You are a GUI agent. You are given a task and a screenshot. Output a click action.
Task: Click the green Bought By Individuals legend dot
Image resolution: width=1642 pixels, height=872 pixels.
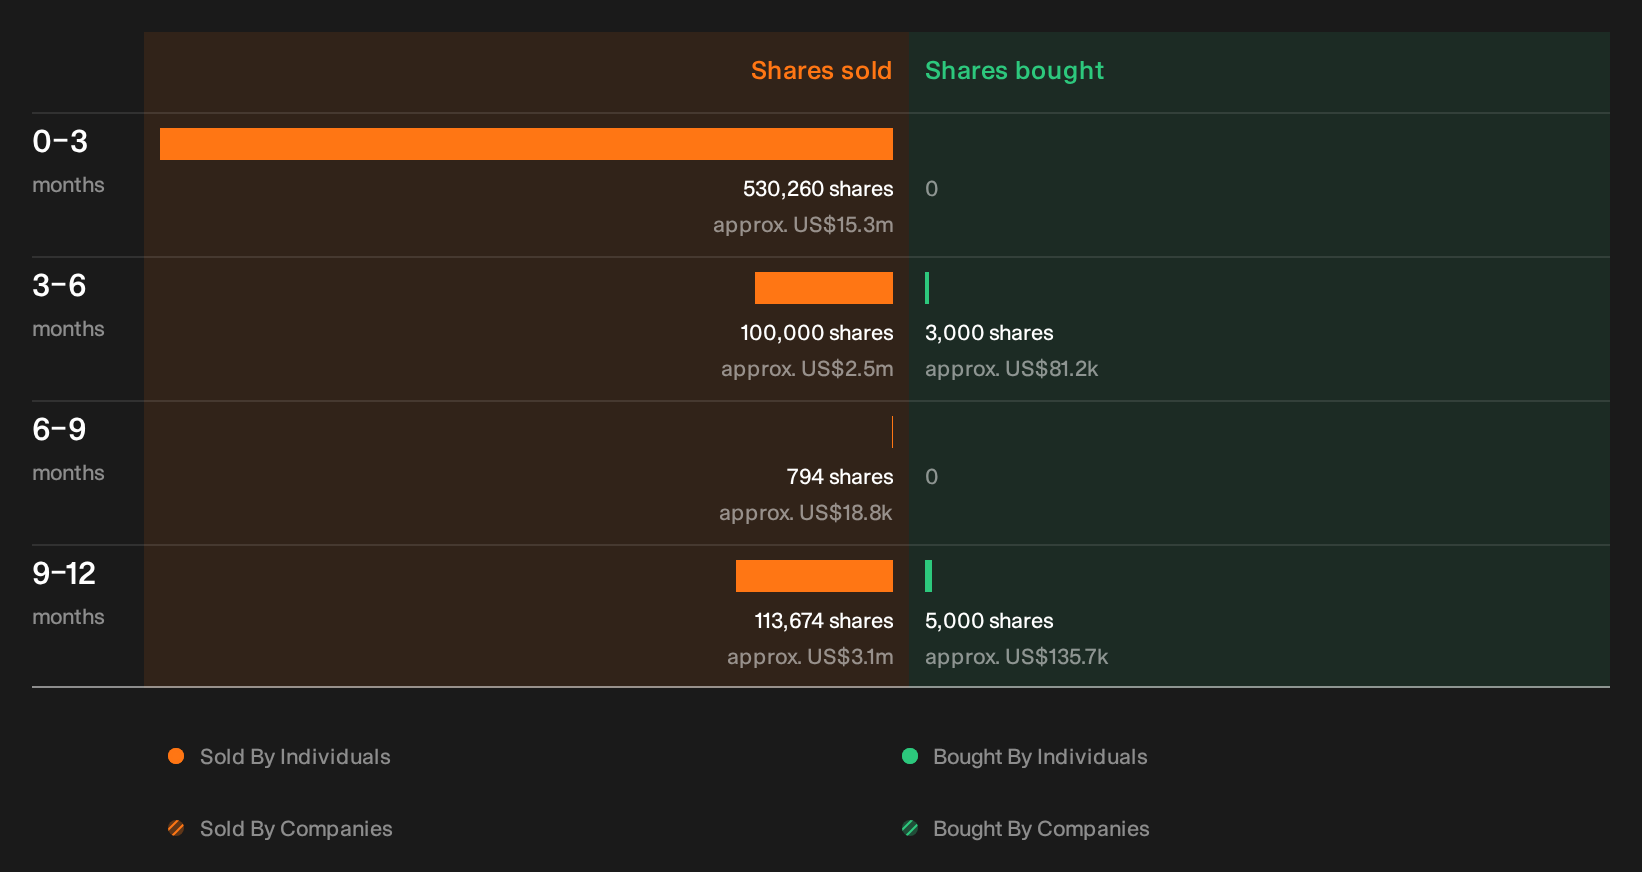point(910,756)
